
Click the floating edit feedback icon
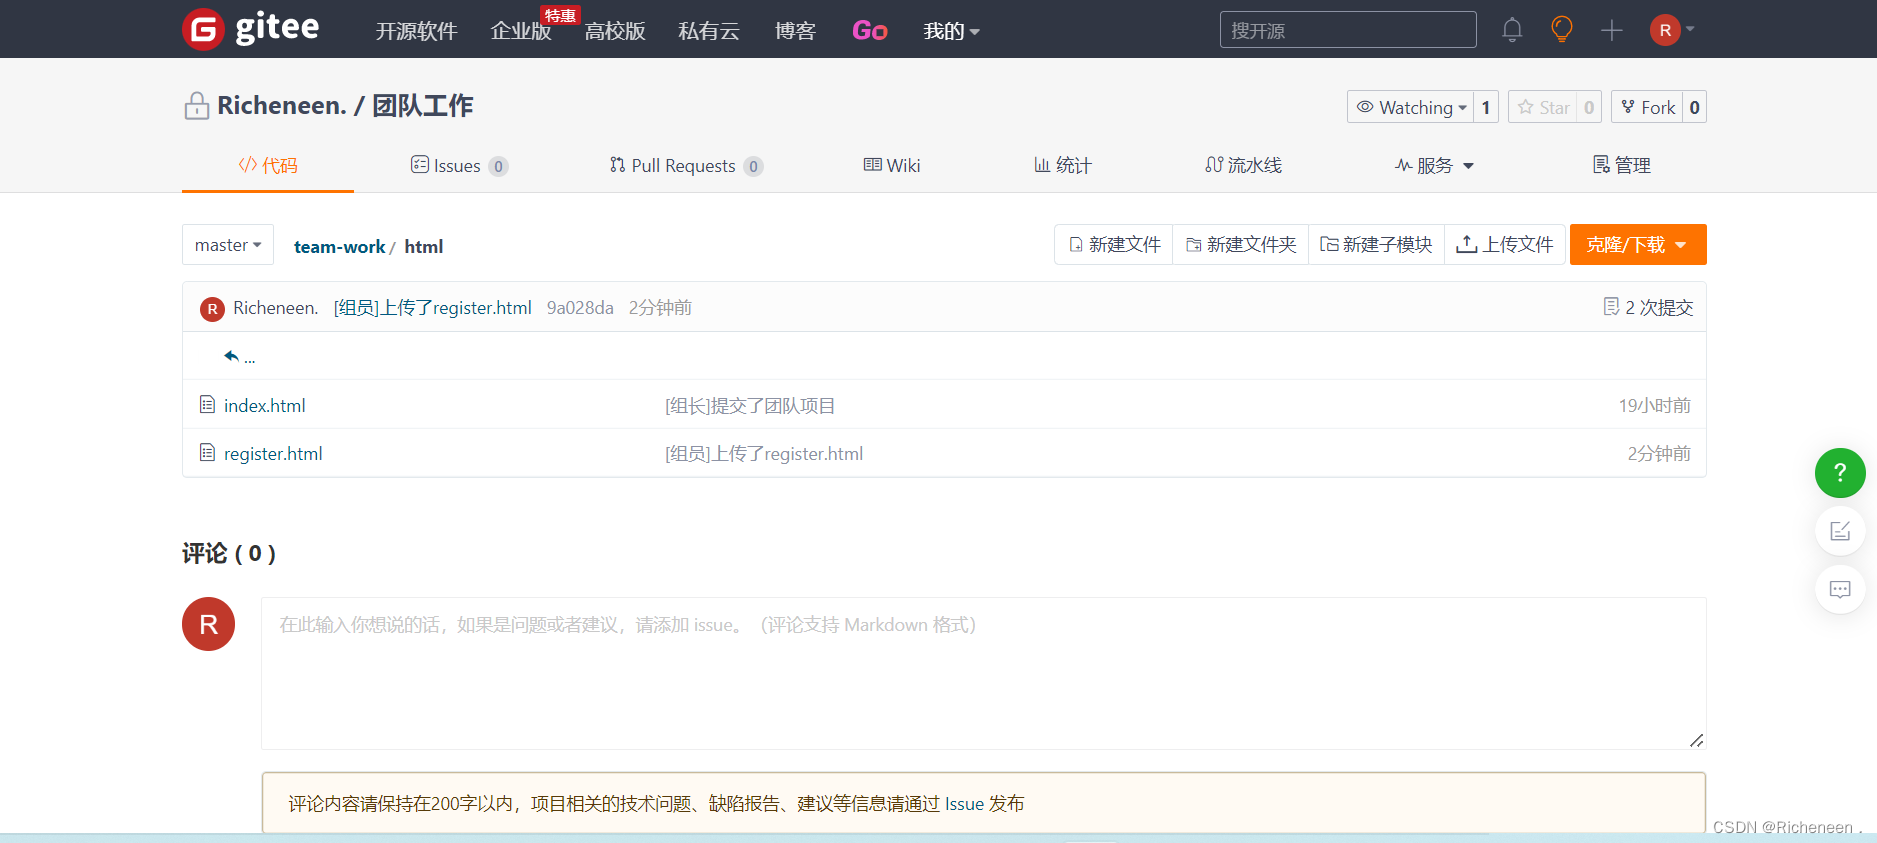1840,531
